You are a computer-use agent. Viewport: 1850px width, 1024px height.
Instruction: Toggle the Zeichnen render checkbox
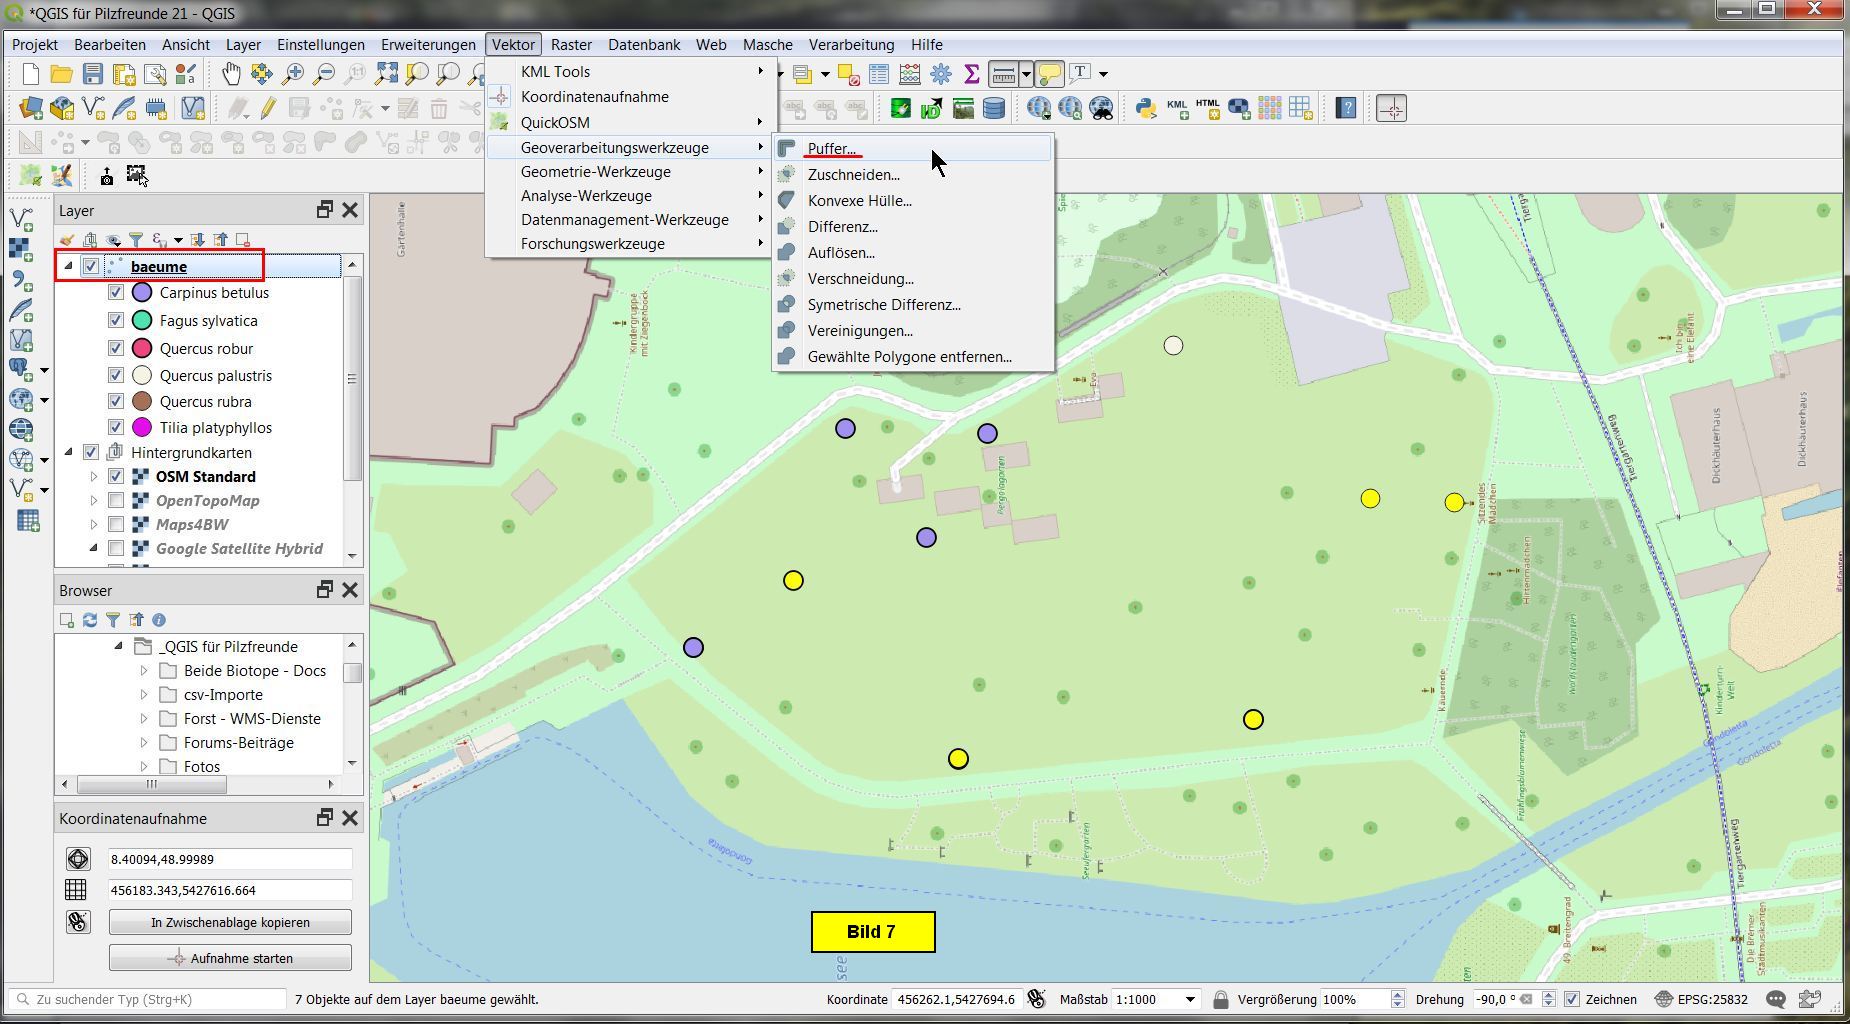[1571, 999]
